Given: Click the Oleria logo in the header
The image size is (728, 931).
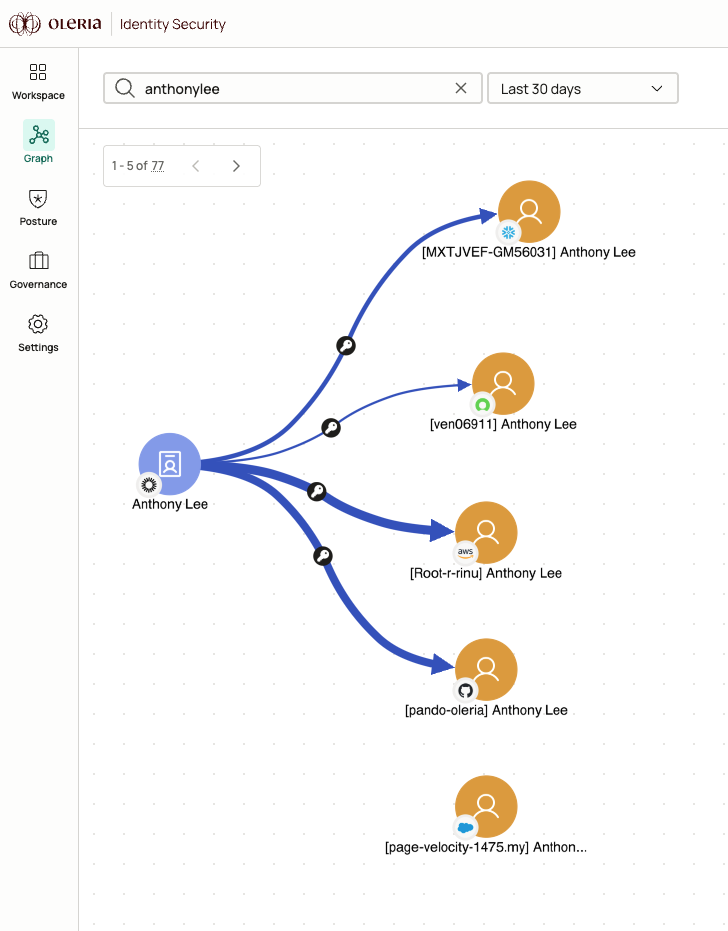Looking at the screenshot, I should point(55,24).
